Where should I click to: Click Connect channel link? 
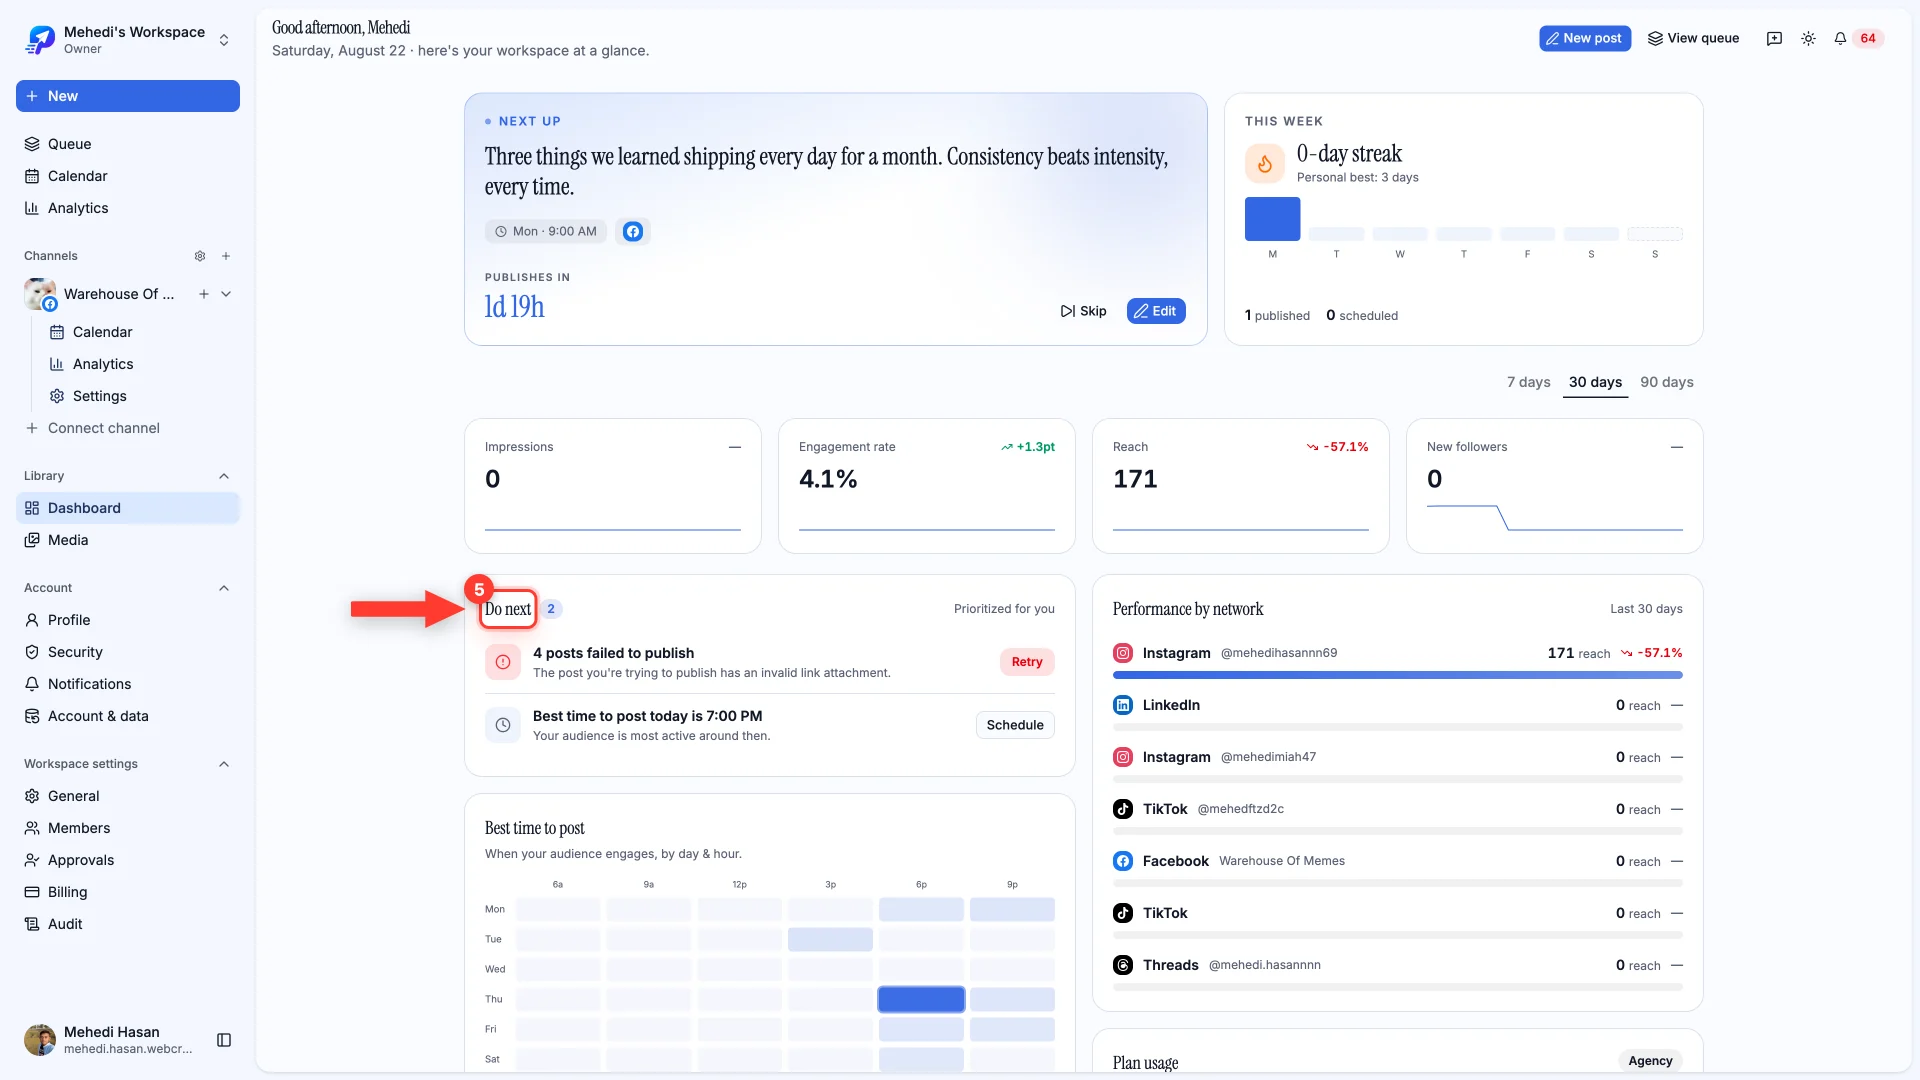coord(92,428)
